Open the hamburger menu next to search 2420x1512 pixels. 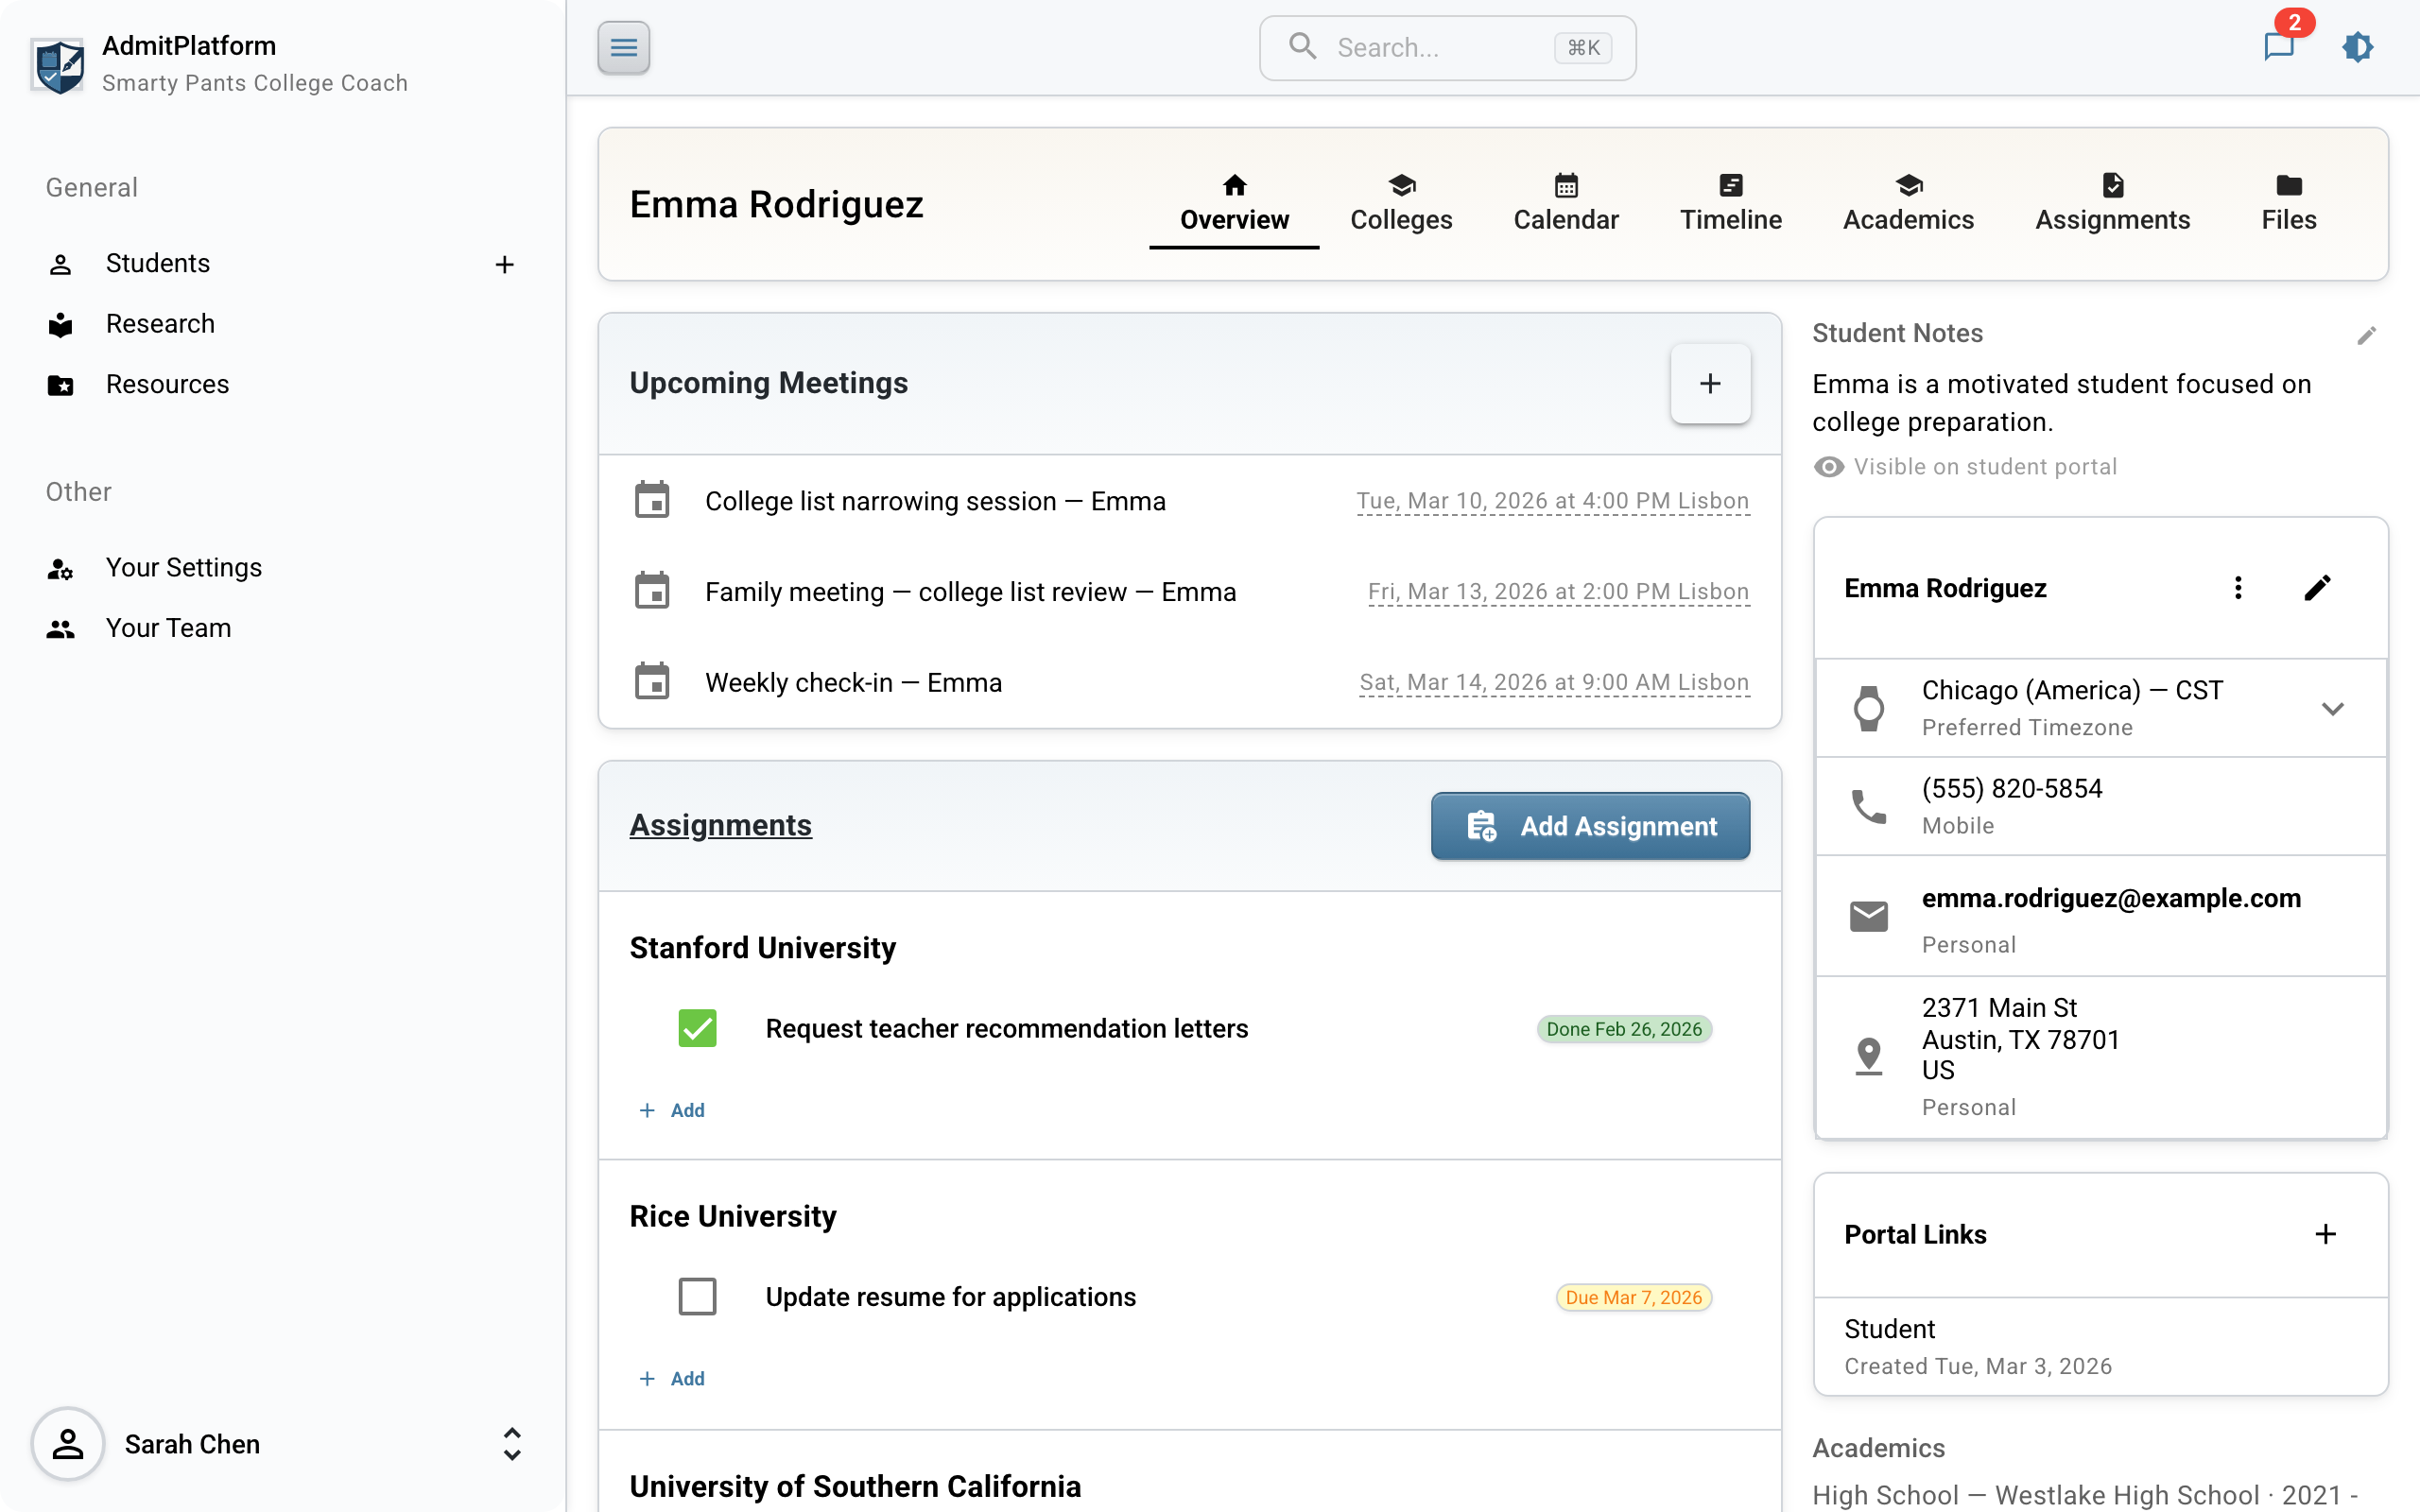click(623, 47)
